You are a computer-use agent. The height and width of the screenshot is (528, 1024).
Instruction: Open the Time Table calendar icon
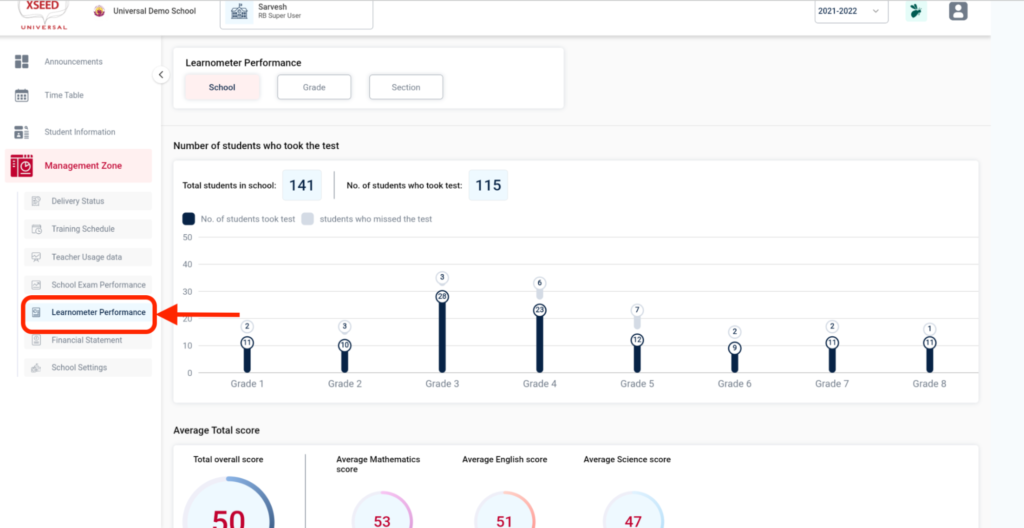22,95
